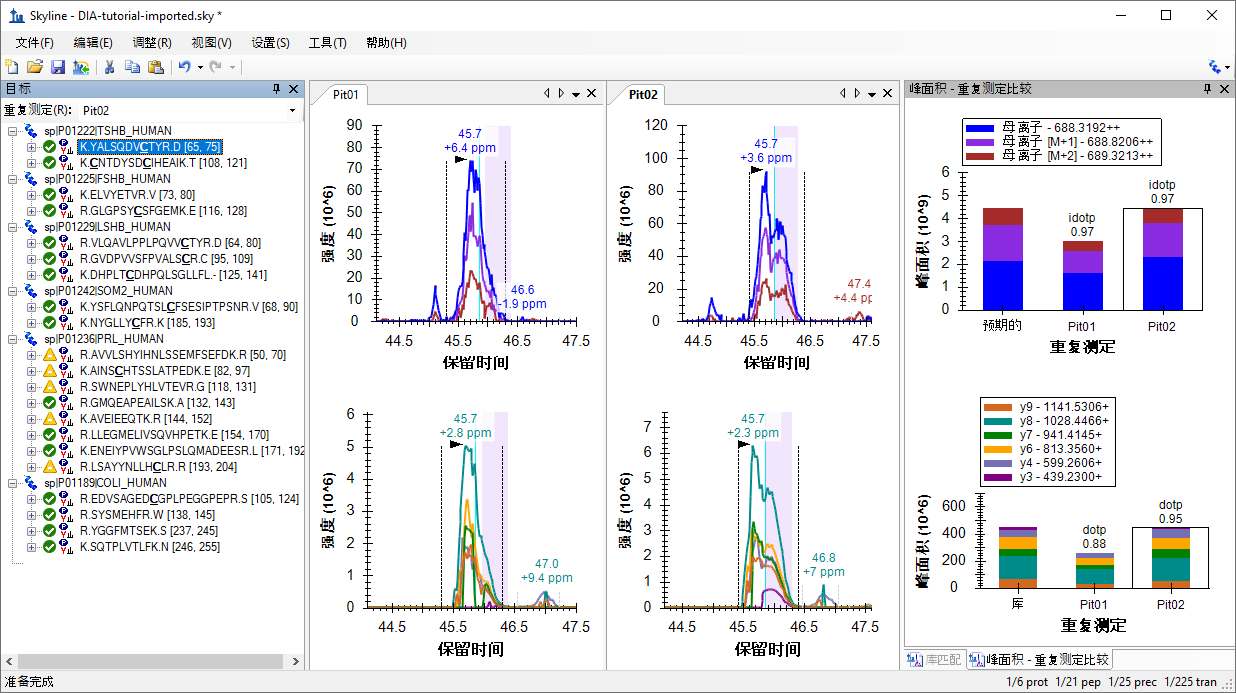Collapse the TSHB_HUMAN protein node
Image resolution: width=1236 pixels, height=693 pixels.
[13, 131]
